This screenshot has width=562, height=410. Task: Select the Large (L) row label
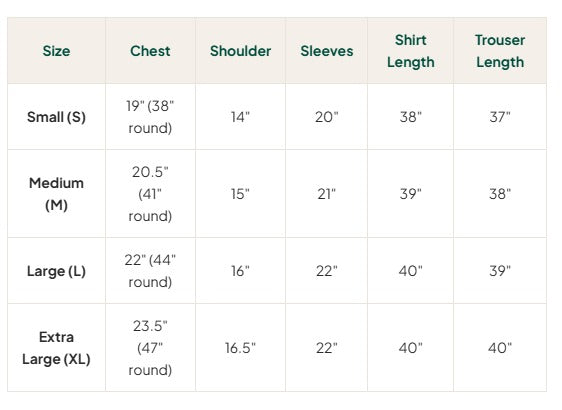tap(56, 271)
